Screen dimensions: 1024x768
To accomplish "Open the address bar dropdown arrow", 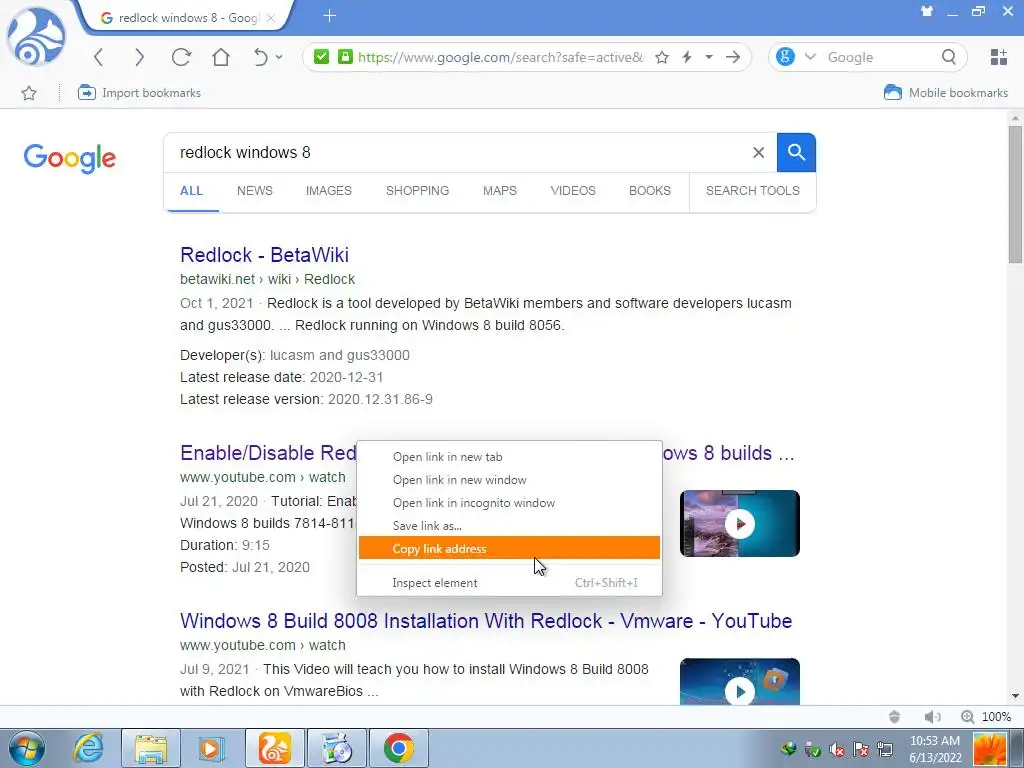I will (x=709, y=57).
